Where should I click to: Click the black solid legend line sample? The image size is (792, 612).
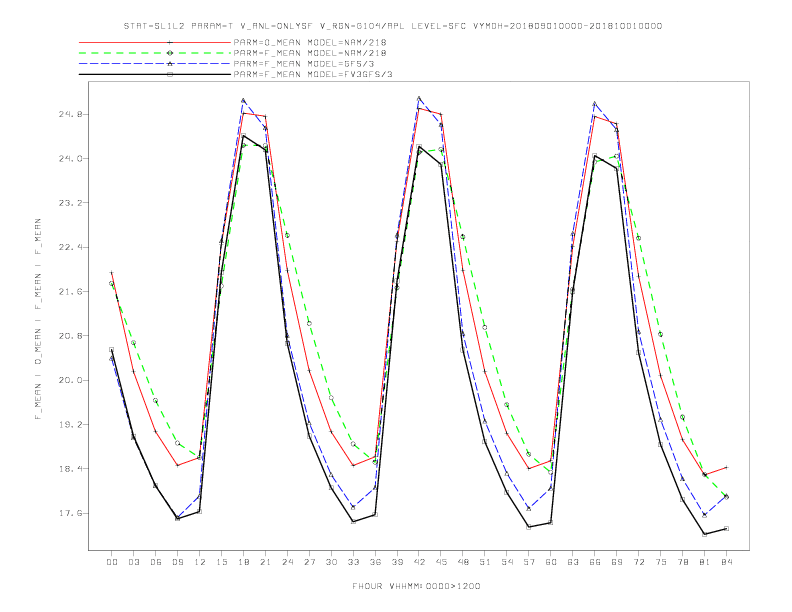tap(155, 74)
